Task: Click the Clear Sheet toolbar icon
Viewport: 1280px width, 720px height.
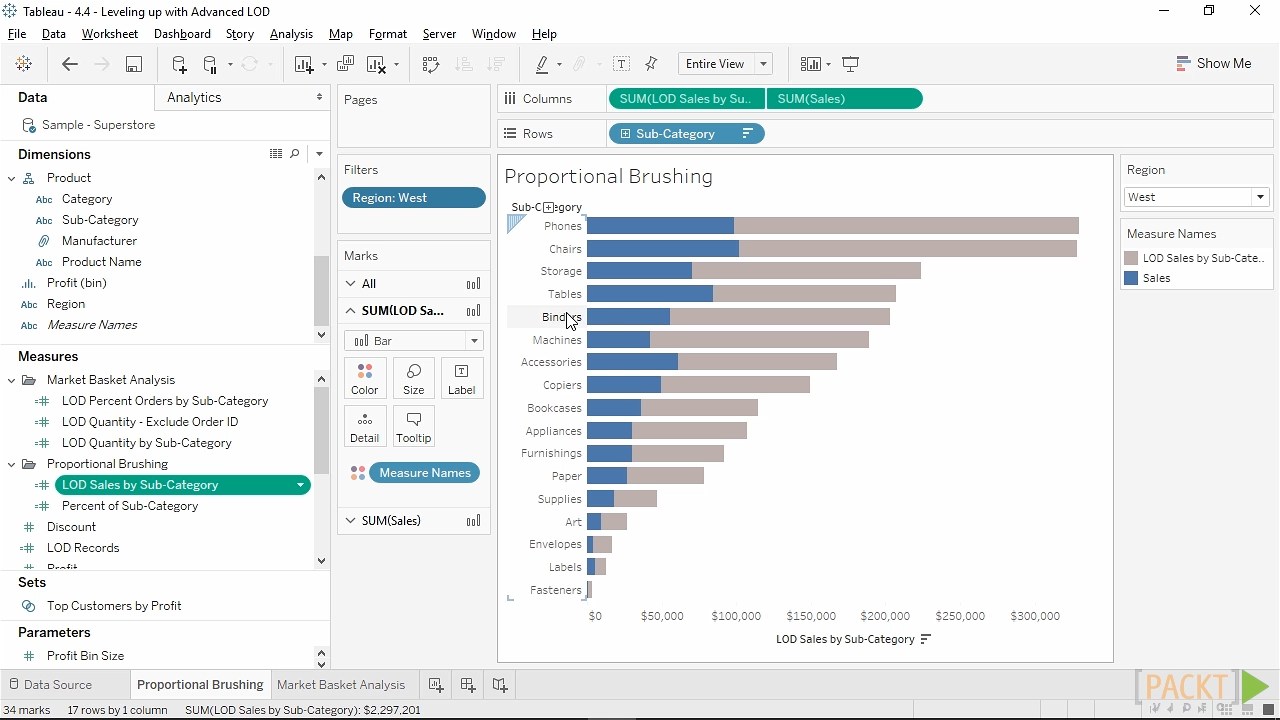Action: tap(377, 64)
